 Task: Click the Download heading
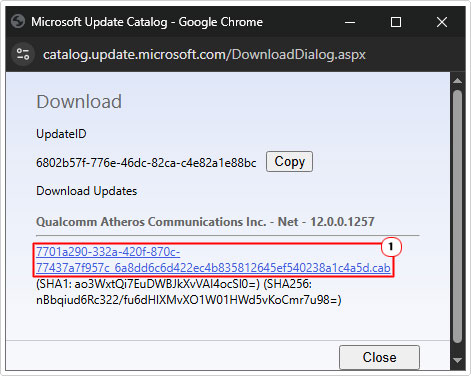79,101
